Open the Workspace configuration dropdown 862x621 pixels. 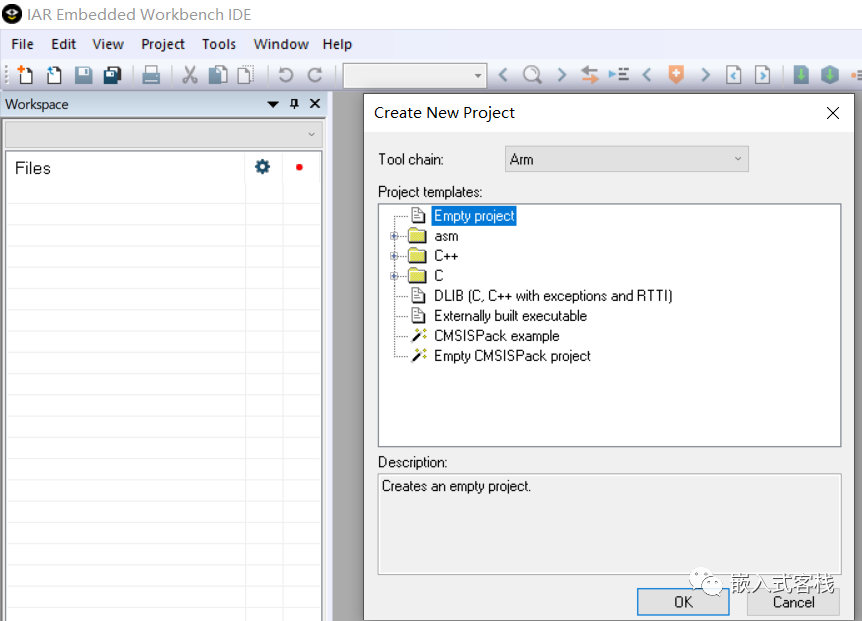(163, 134)
